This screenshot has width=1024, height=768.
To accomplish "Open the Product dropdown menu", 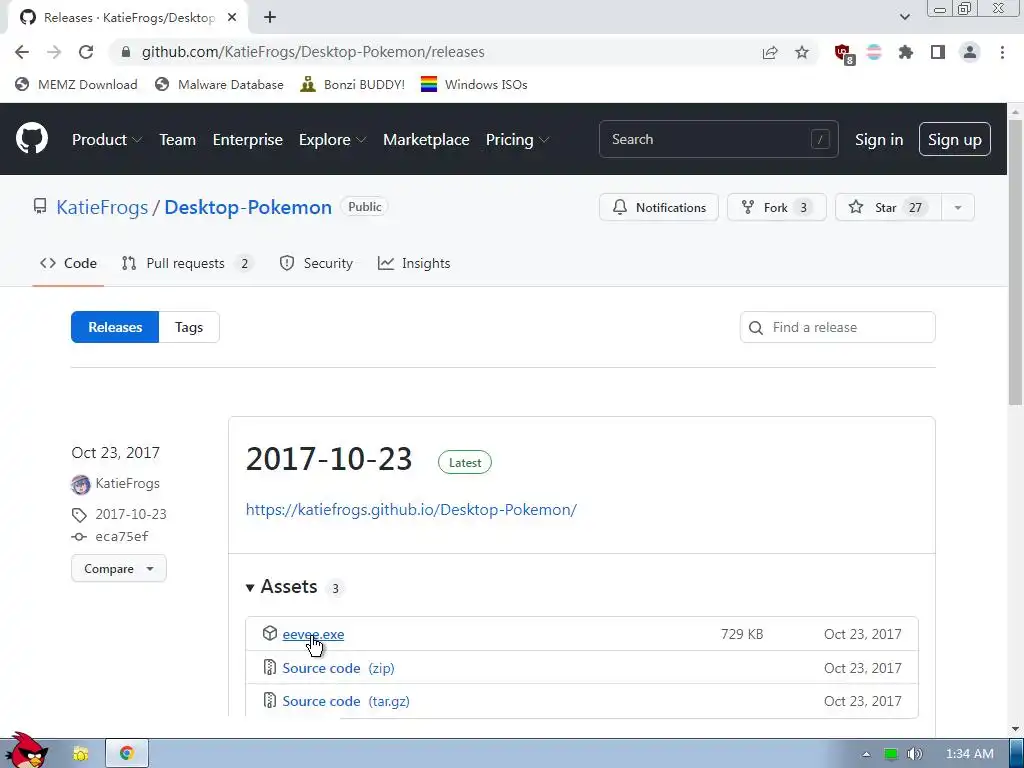I will 106,139.
